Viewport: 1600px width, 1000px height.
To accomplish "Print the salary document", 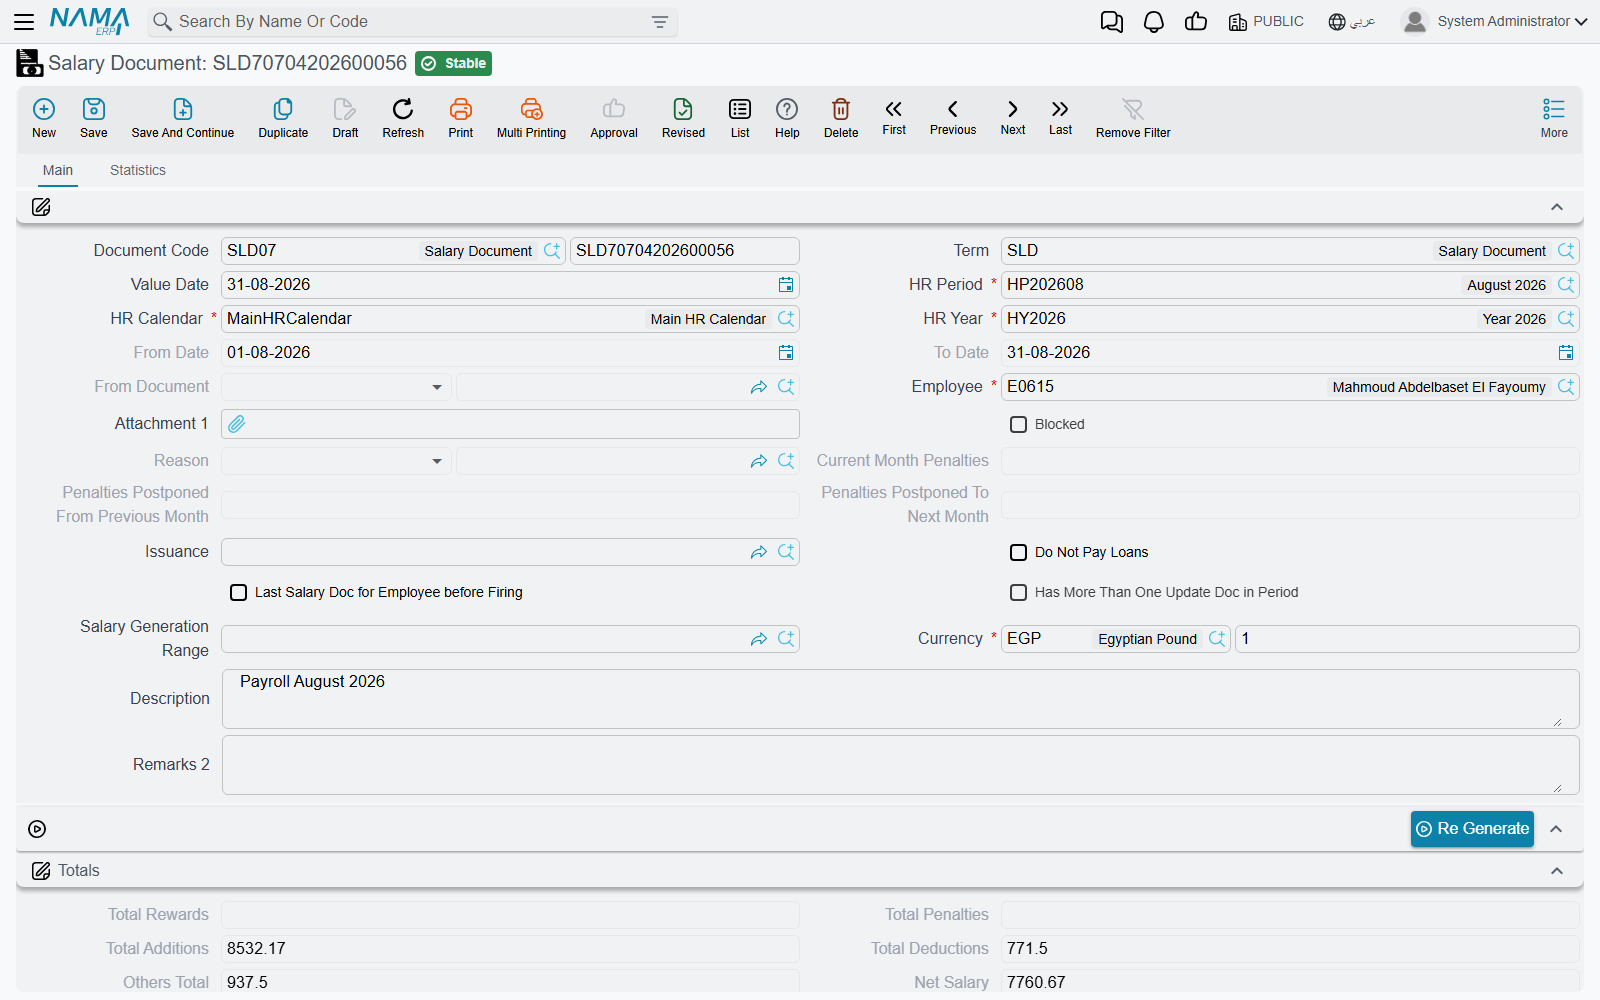I will pyautogui.click(x=461, y=118).
